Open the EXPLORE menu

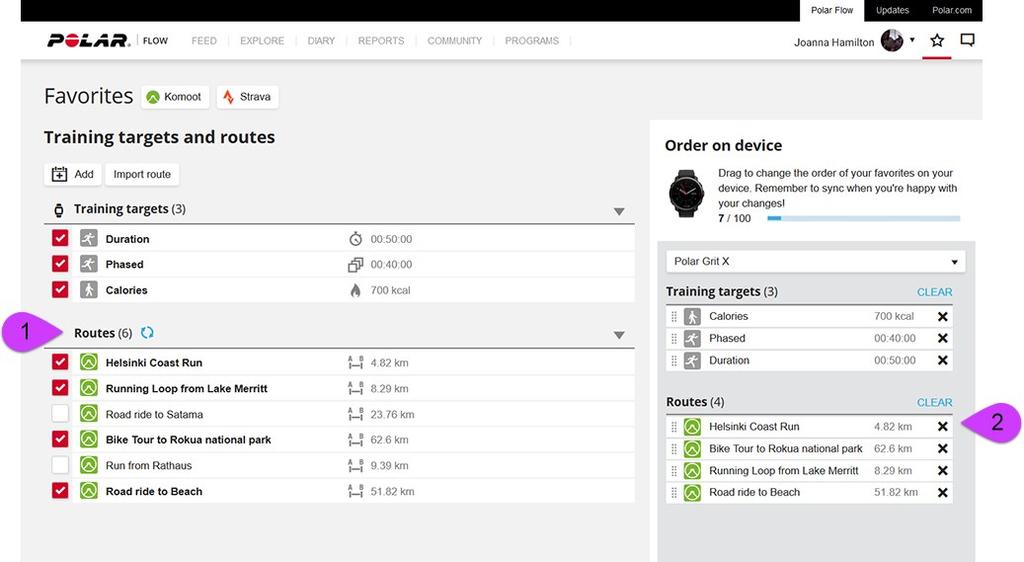(262, 40)
